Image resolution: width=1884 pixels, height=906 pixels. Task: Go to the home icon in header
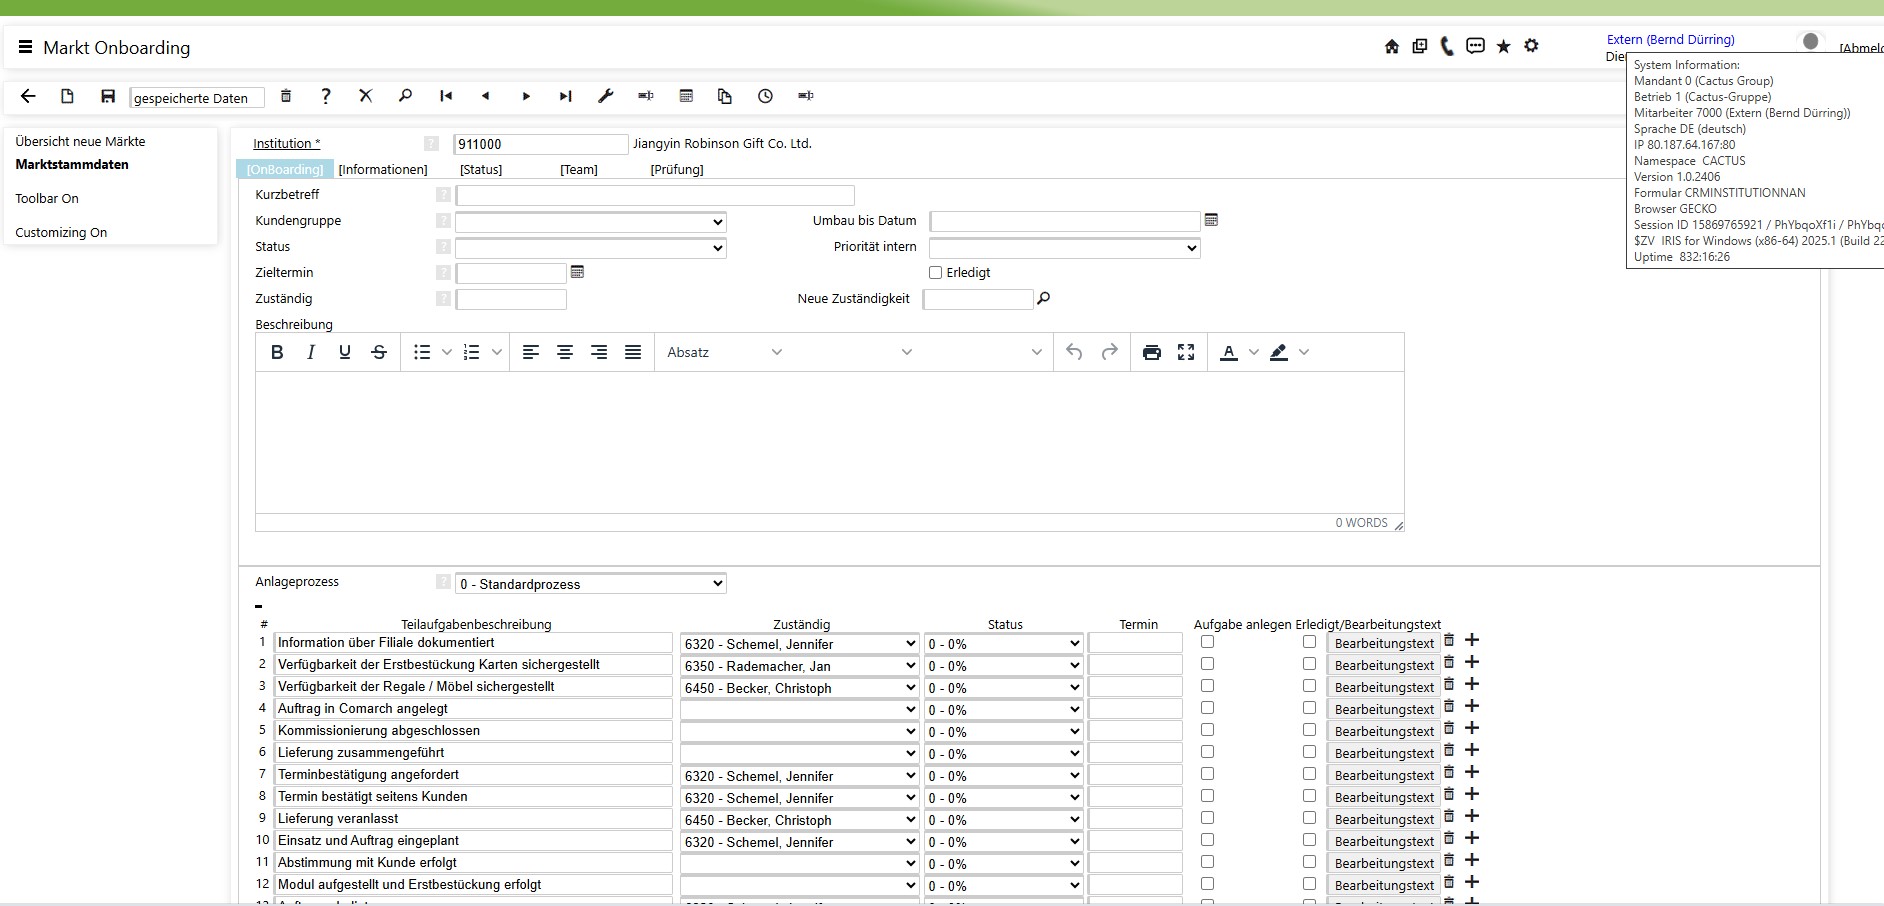coord(1391,46)
